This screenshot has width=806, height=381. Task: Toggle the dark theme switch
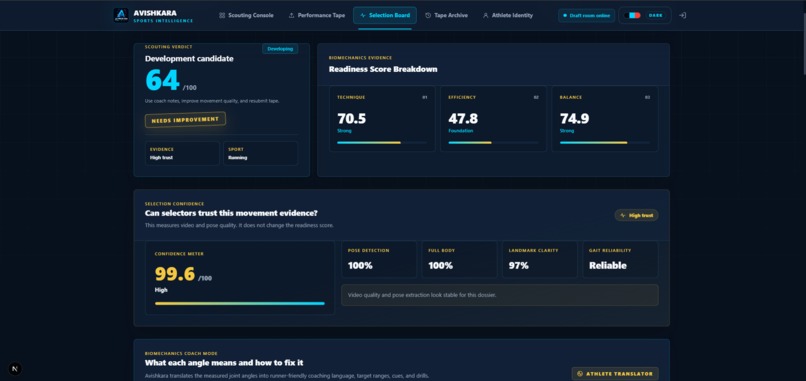point(632,15)
